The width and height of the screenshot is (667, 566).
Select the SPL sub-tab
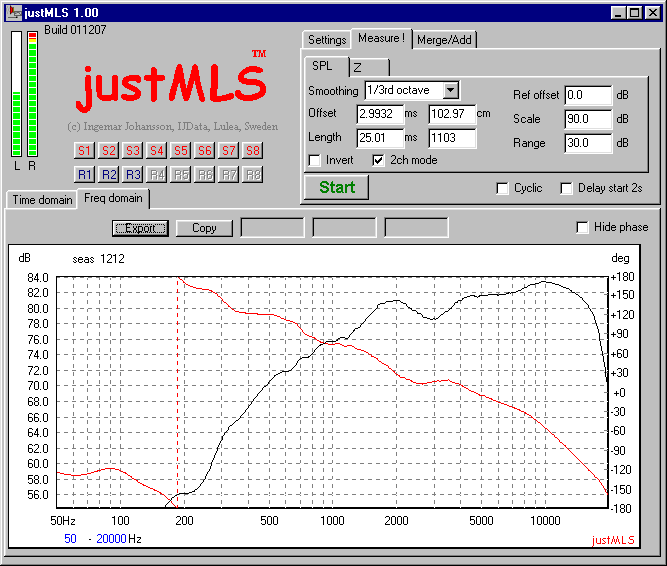point(326,66)
